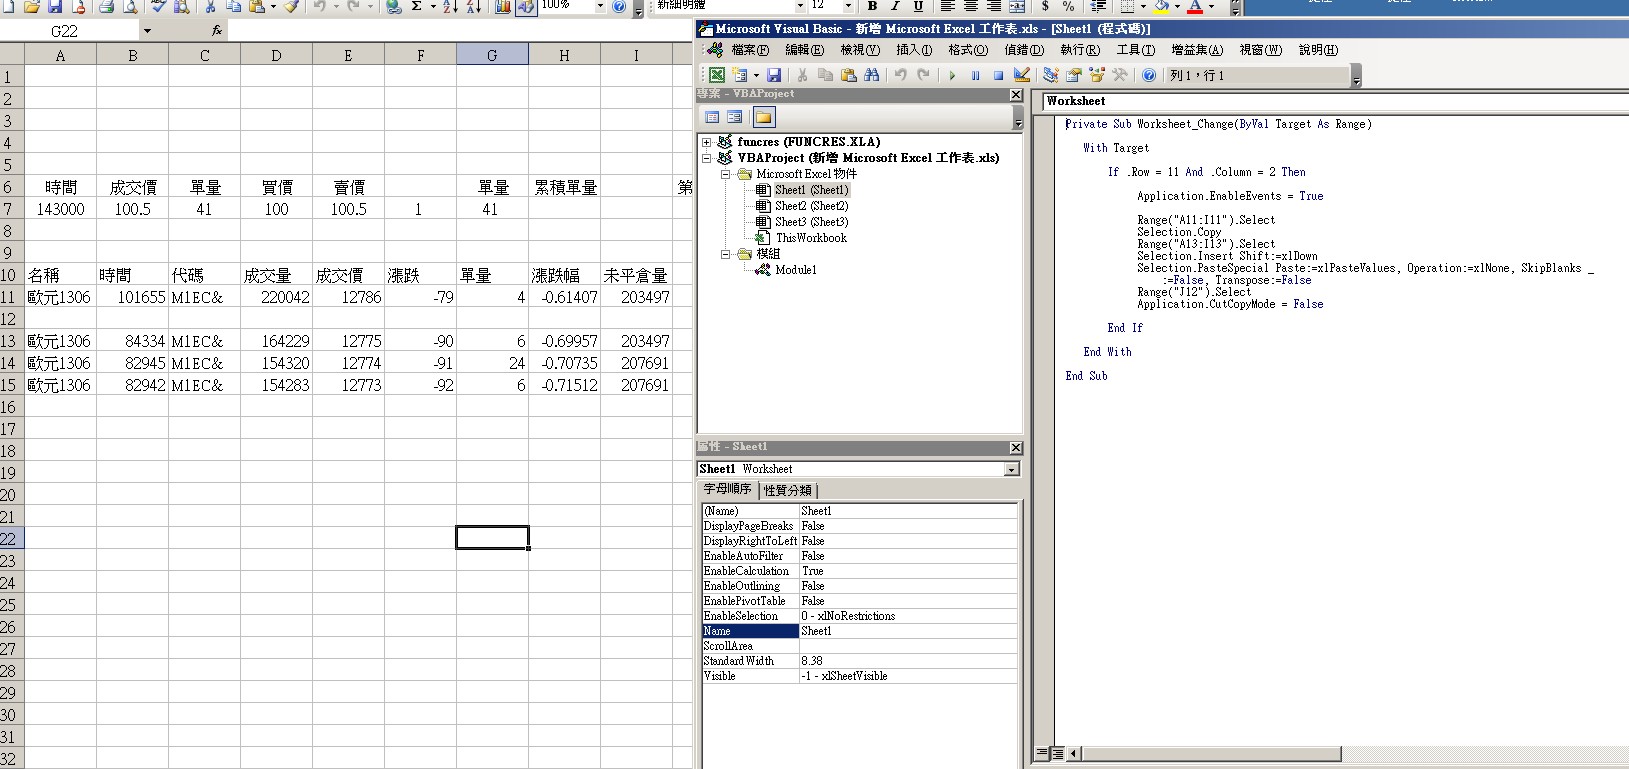Select column header G in the Excel sheet
This screenshot has width=1629, height=769.
[x=492, y=56]
